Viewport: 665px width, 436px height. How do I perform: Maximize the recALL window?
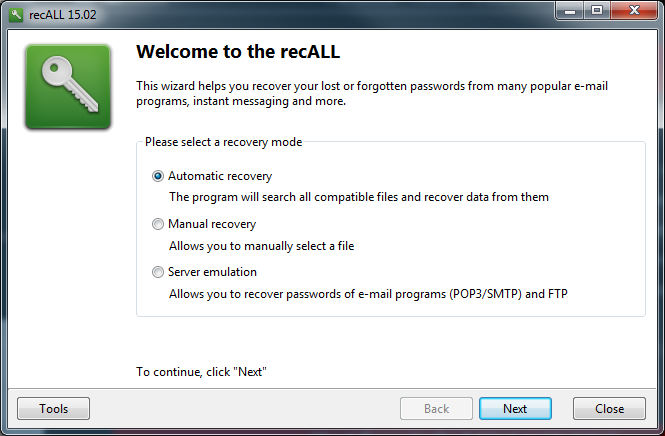[597, 11]
